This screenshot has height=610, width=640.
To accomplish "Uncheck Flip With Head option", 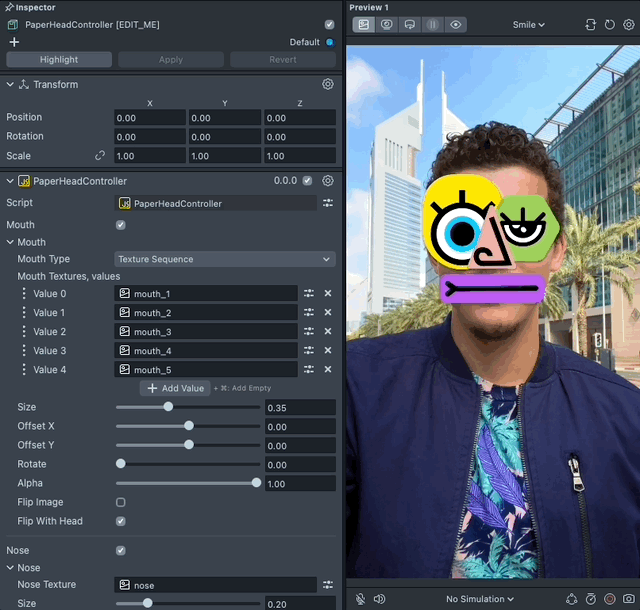I will click(x=121, y=521).
